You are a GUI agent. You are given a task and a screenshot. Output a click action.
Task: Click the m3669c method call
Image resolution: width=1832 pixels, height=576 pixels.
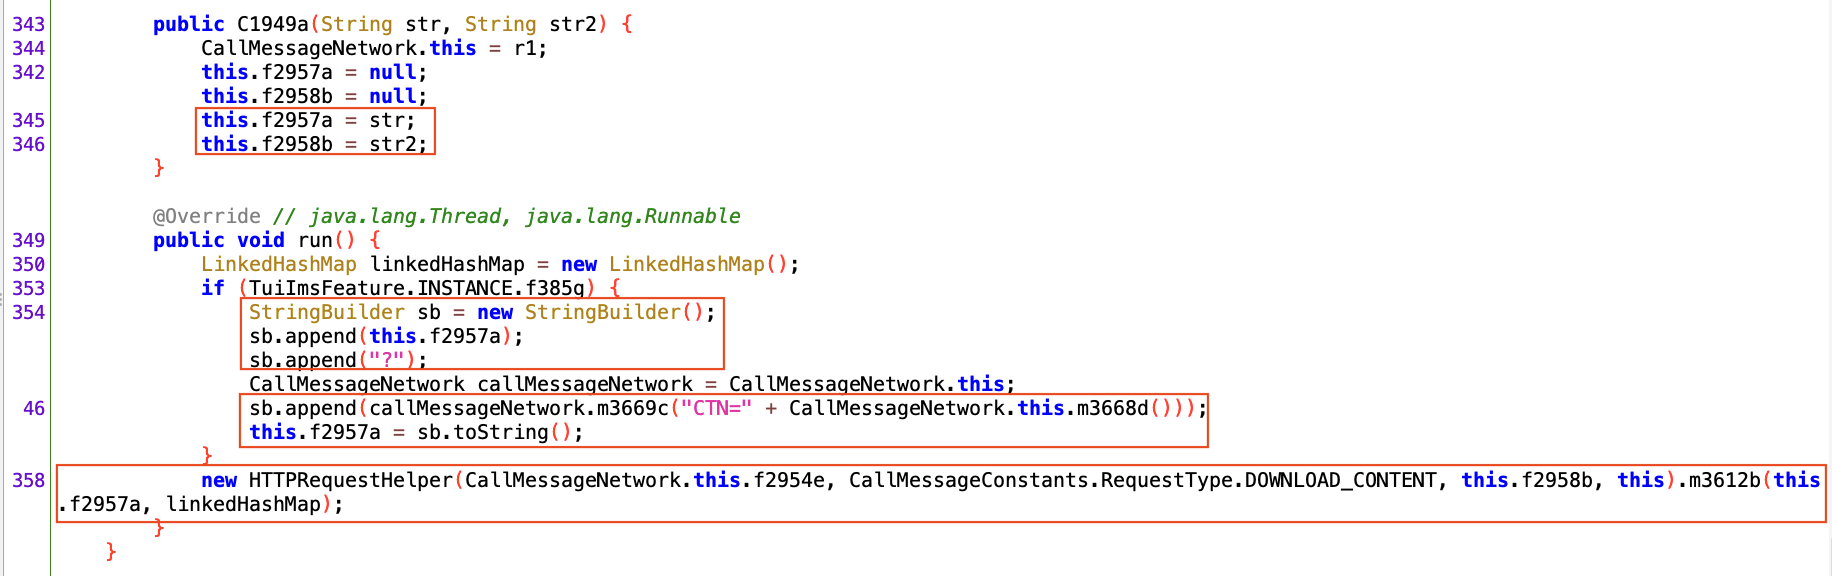pyautogui.click(x=632, y=408)
